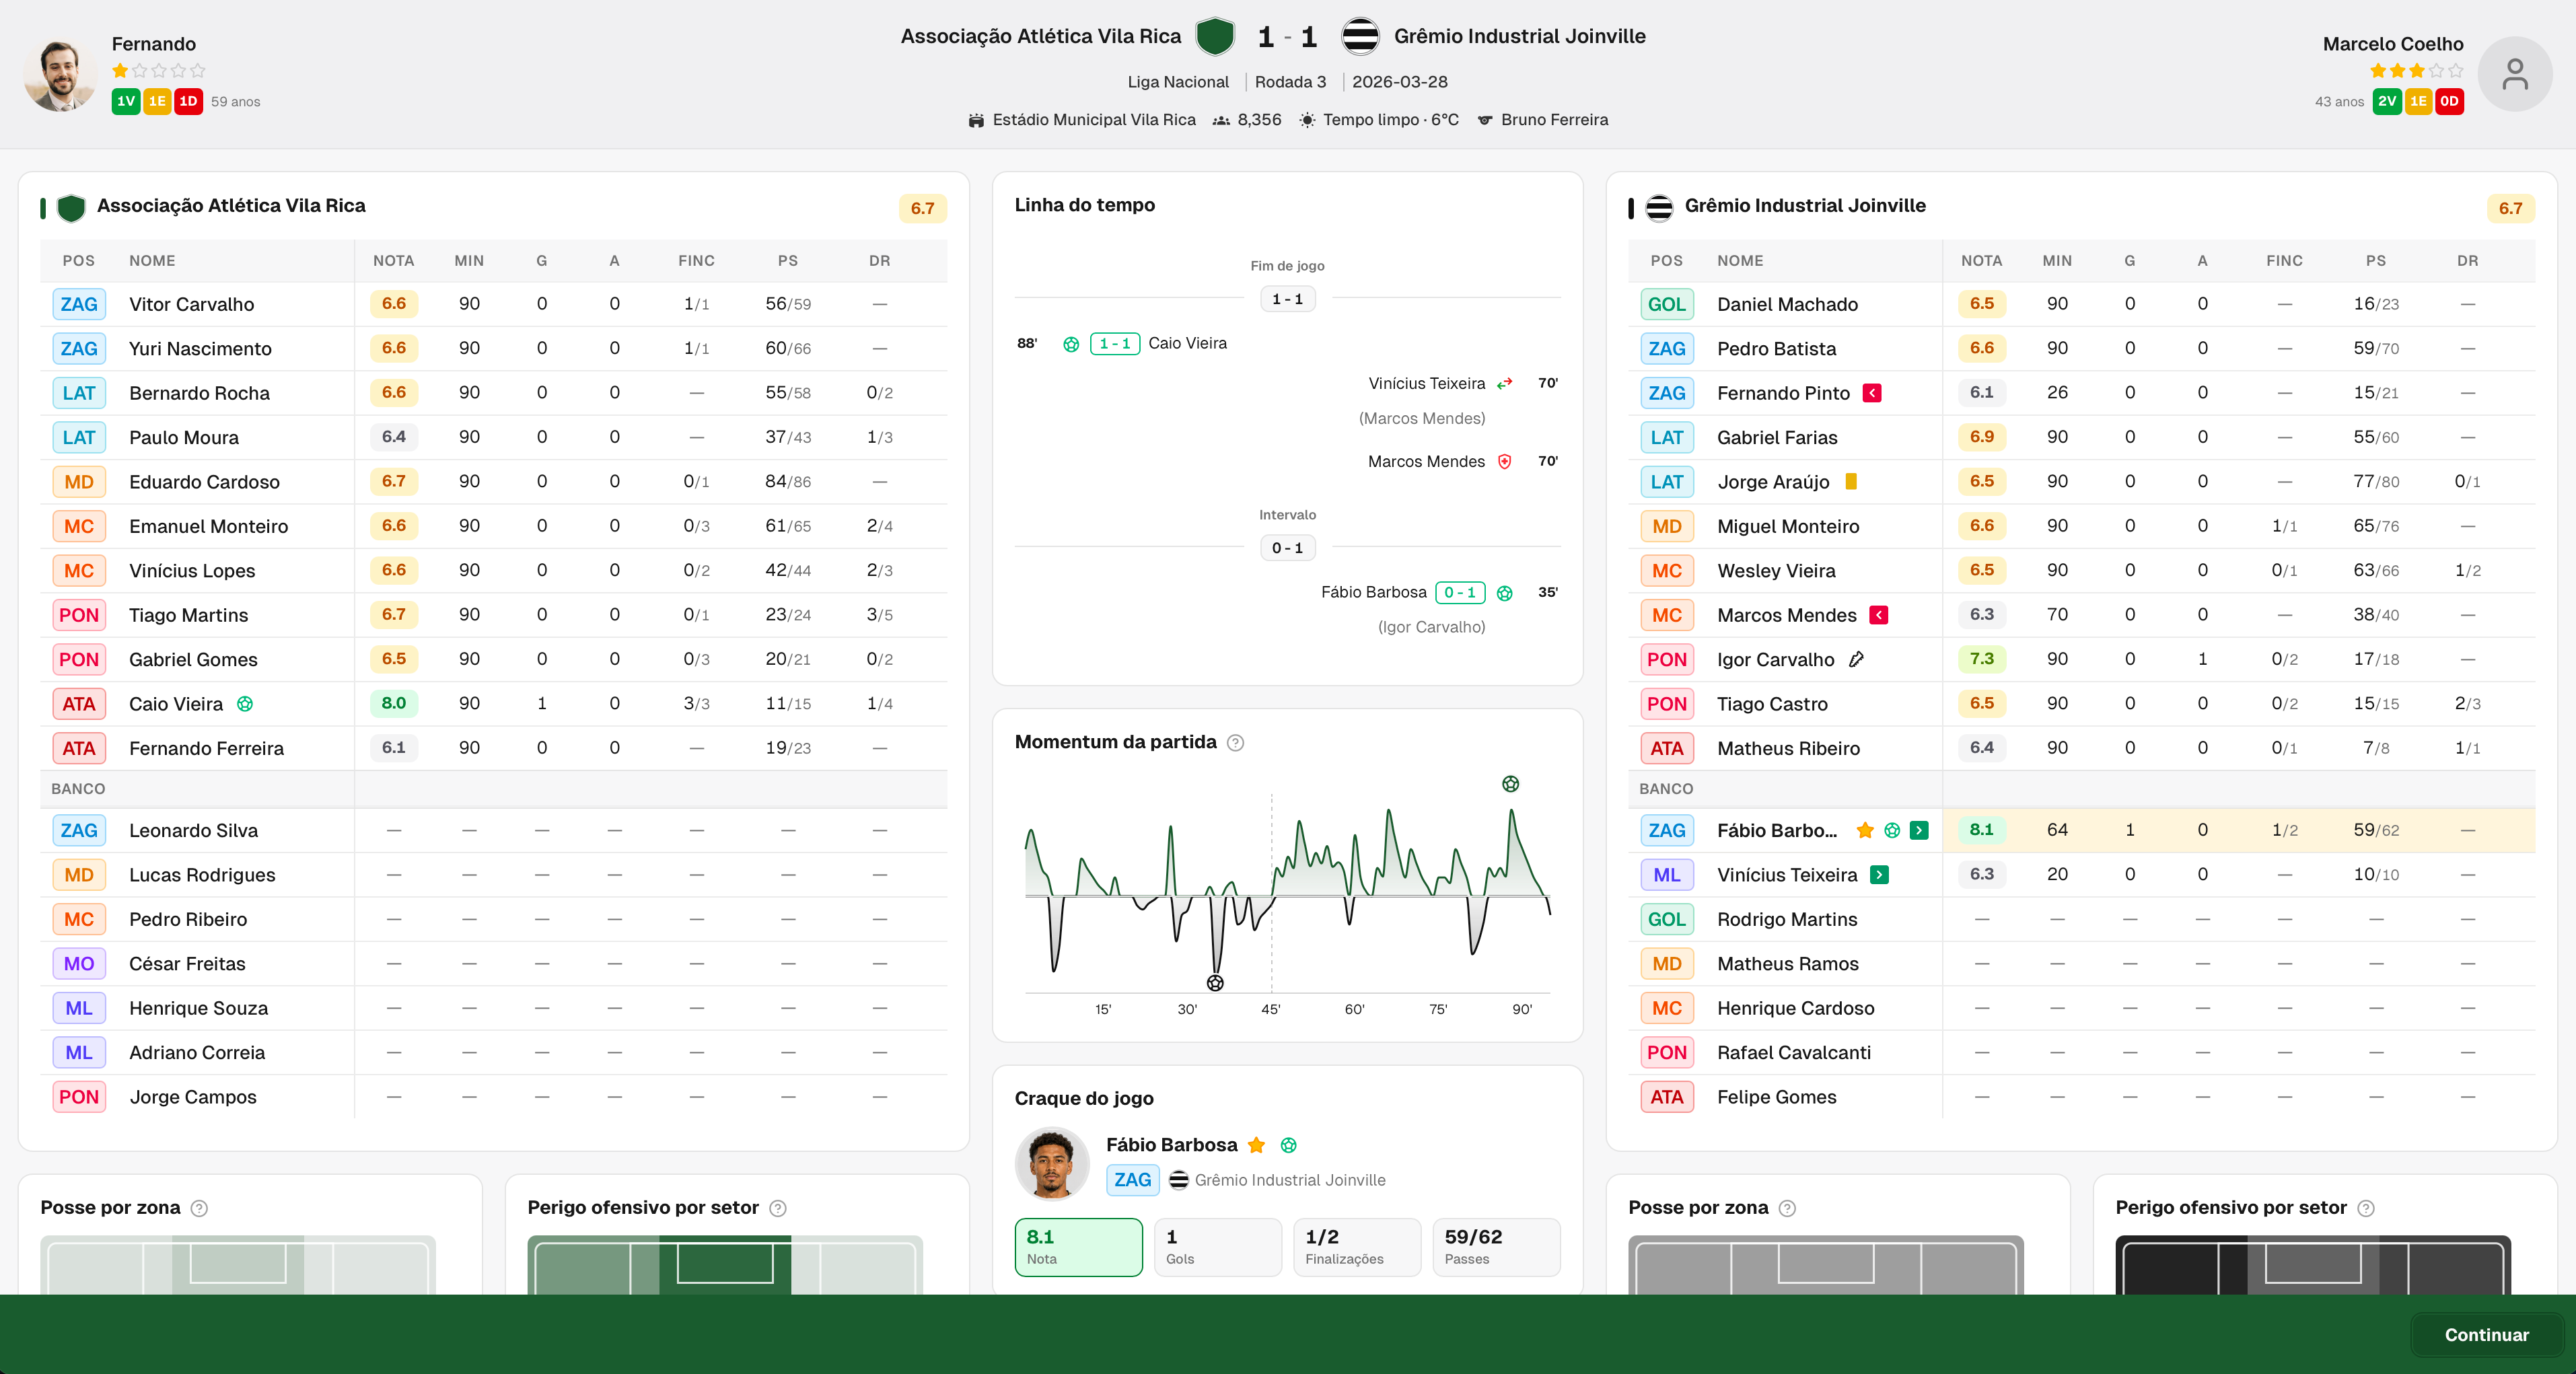Click the substitution arrow icon for Vinícius Teixeira
Viewport: 2576px width, 1374px height.
coord(1505,383)
